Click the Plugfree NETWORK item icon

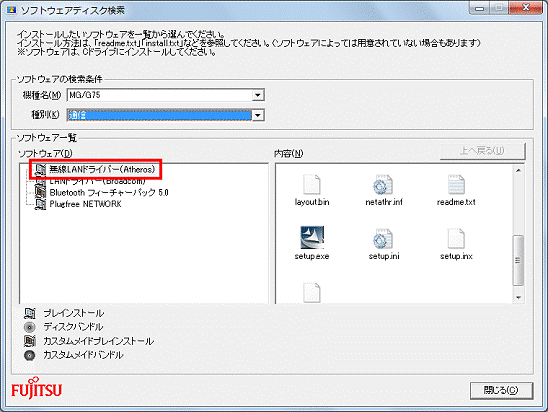40,204
